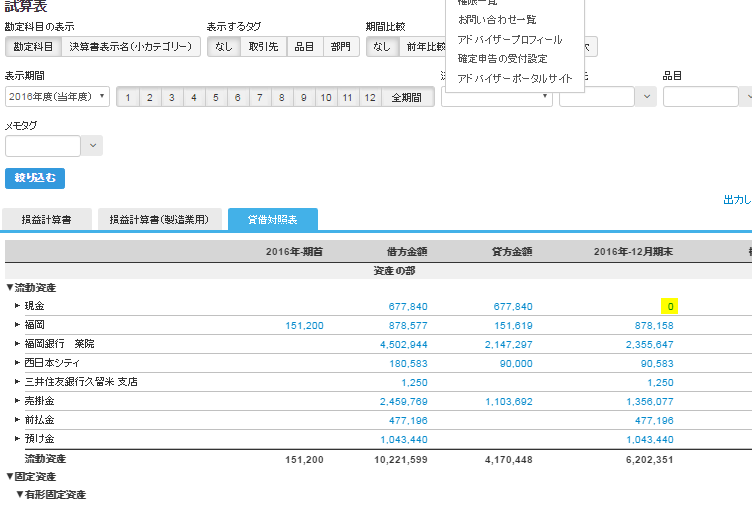Screen dimensions: 752x506
Task: Set tag display to 部門
Action: tap(340, 46)
